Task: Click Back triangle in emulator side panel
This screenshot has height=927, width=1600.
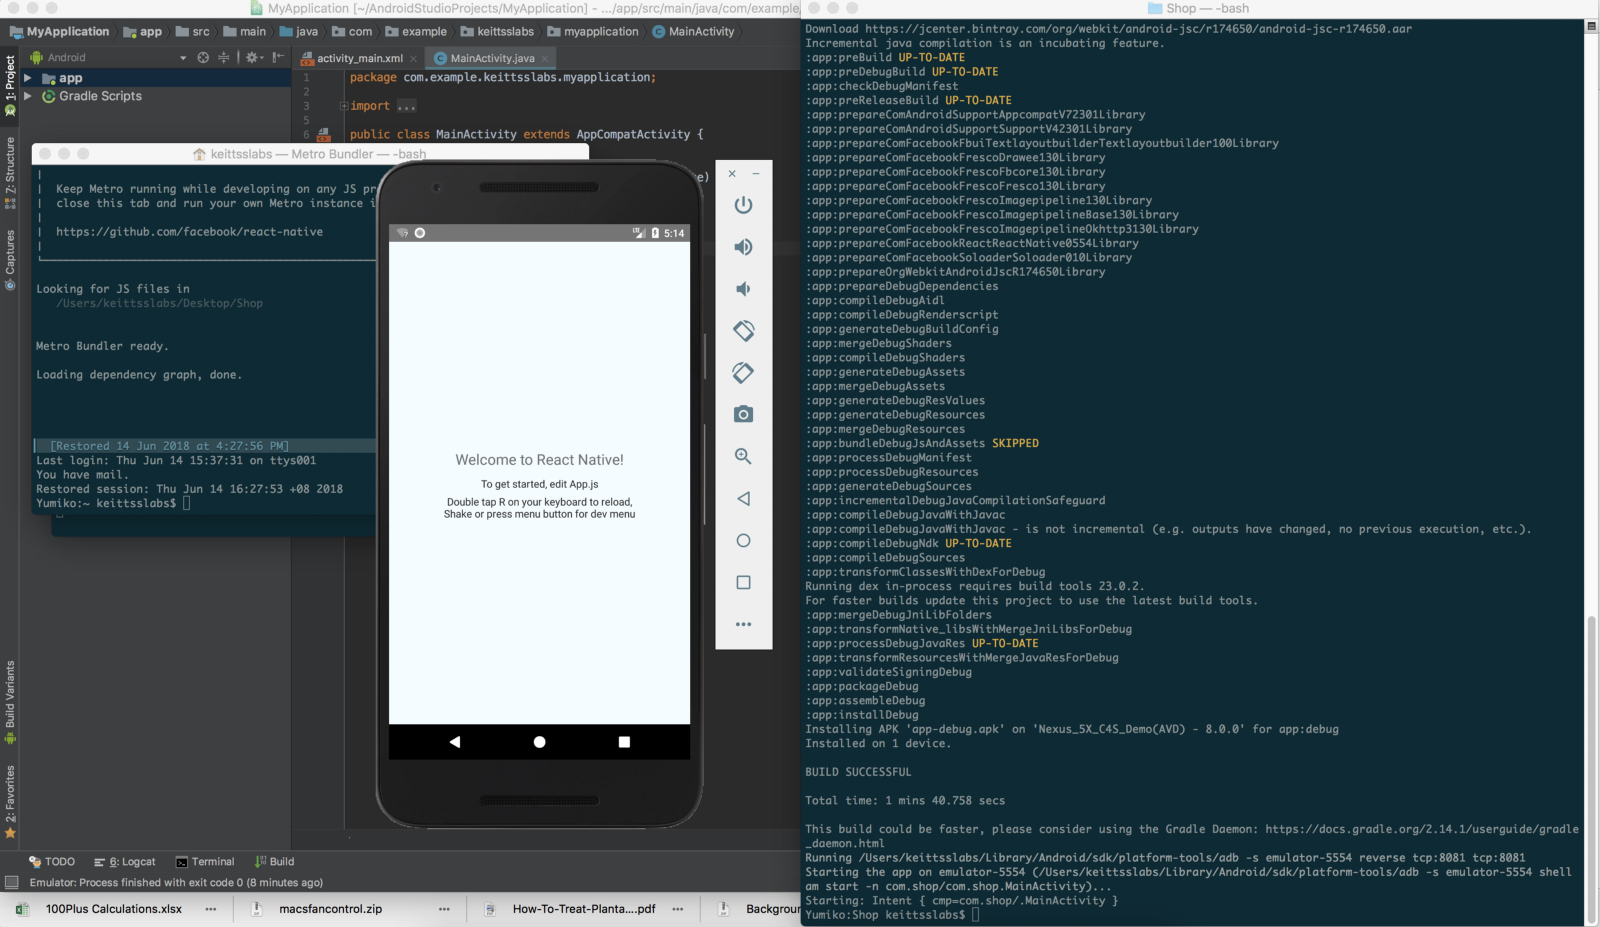Action: [743, 498]
